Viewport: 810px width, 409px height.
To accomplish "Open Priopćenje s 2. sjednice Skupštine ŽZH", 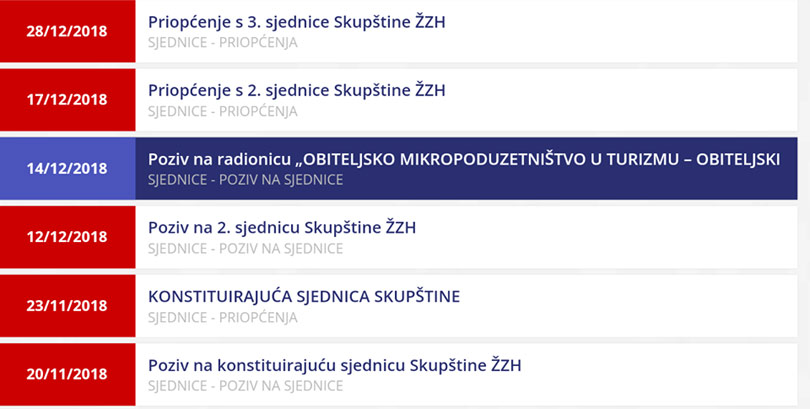I will (x=297, y=90).
